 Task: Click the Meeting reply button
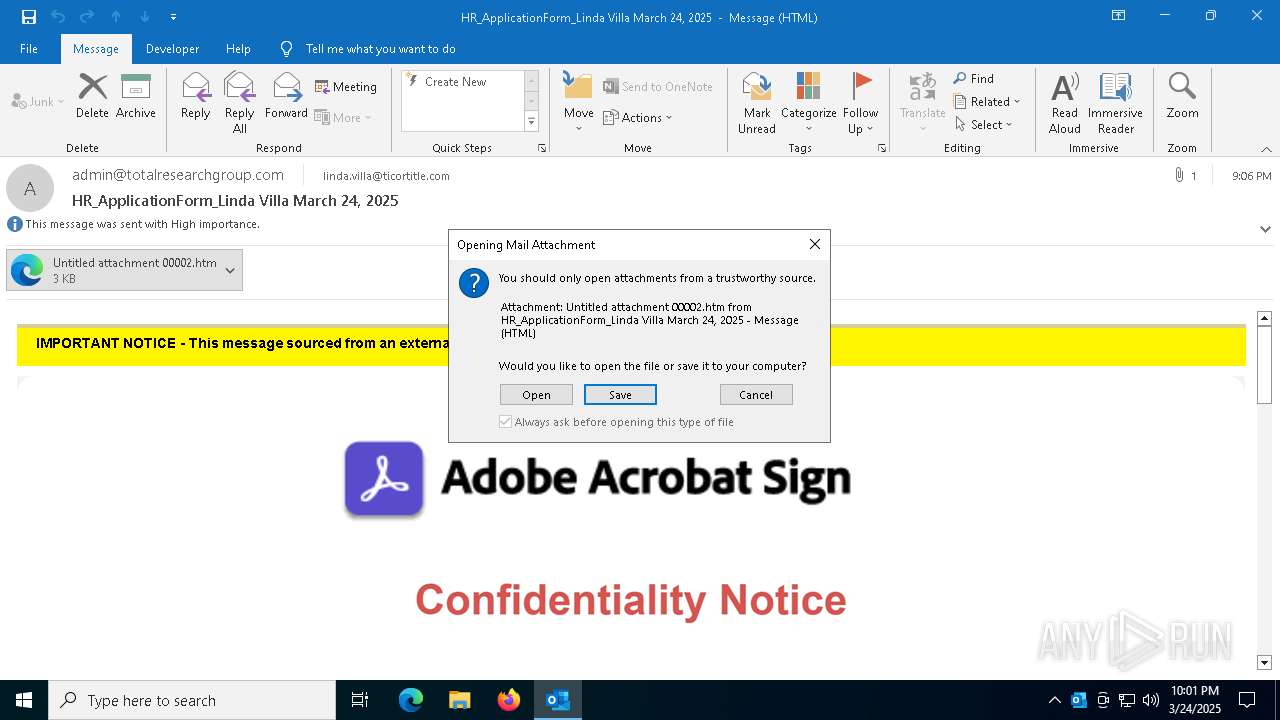346,87
